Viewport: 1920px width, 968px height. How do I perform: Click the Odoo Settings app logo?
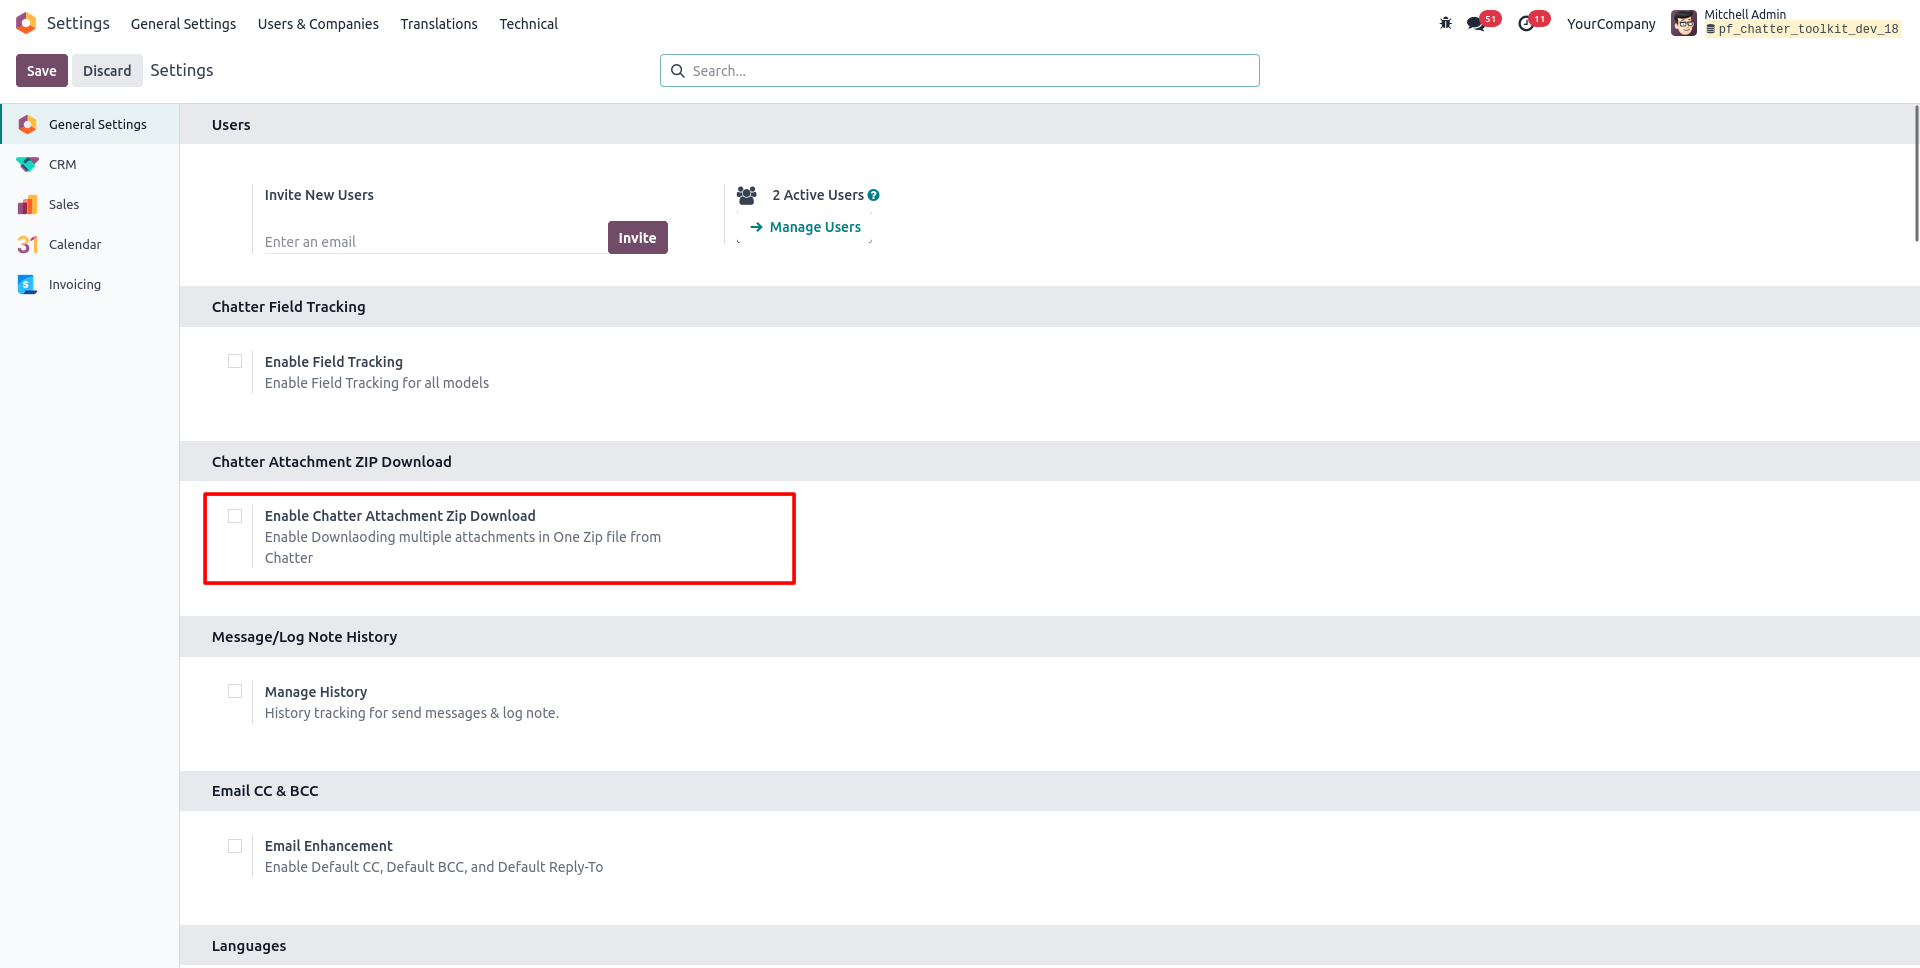tap(26, 23)
